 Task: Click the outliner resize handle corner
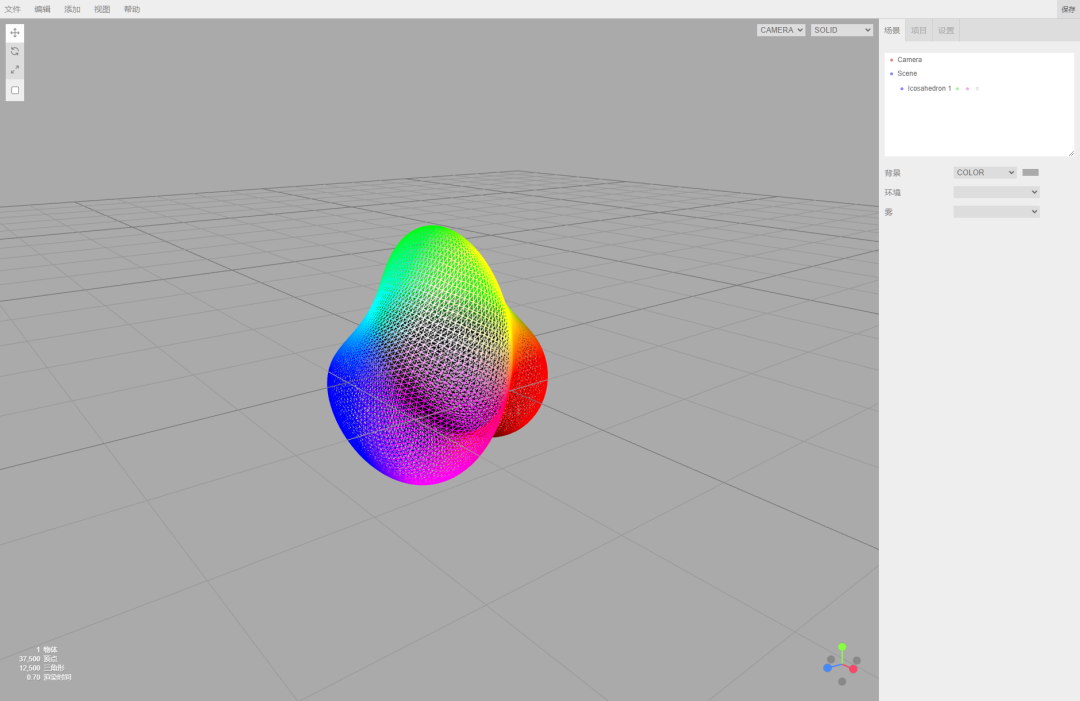1071,153
